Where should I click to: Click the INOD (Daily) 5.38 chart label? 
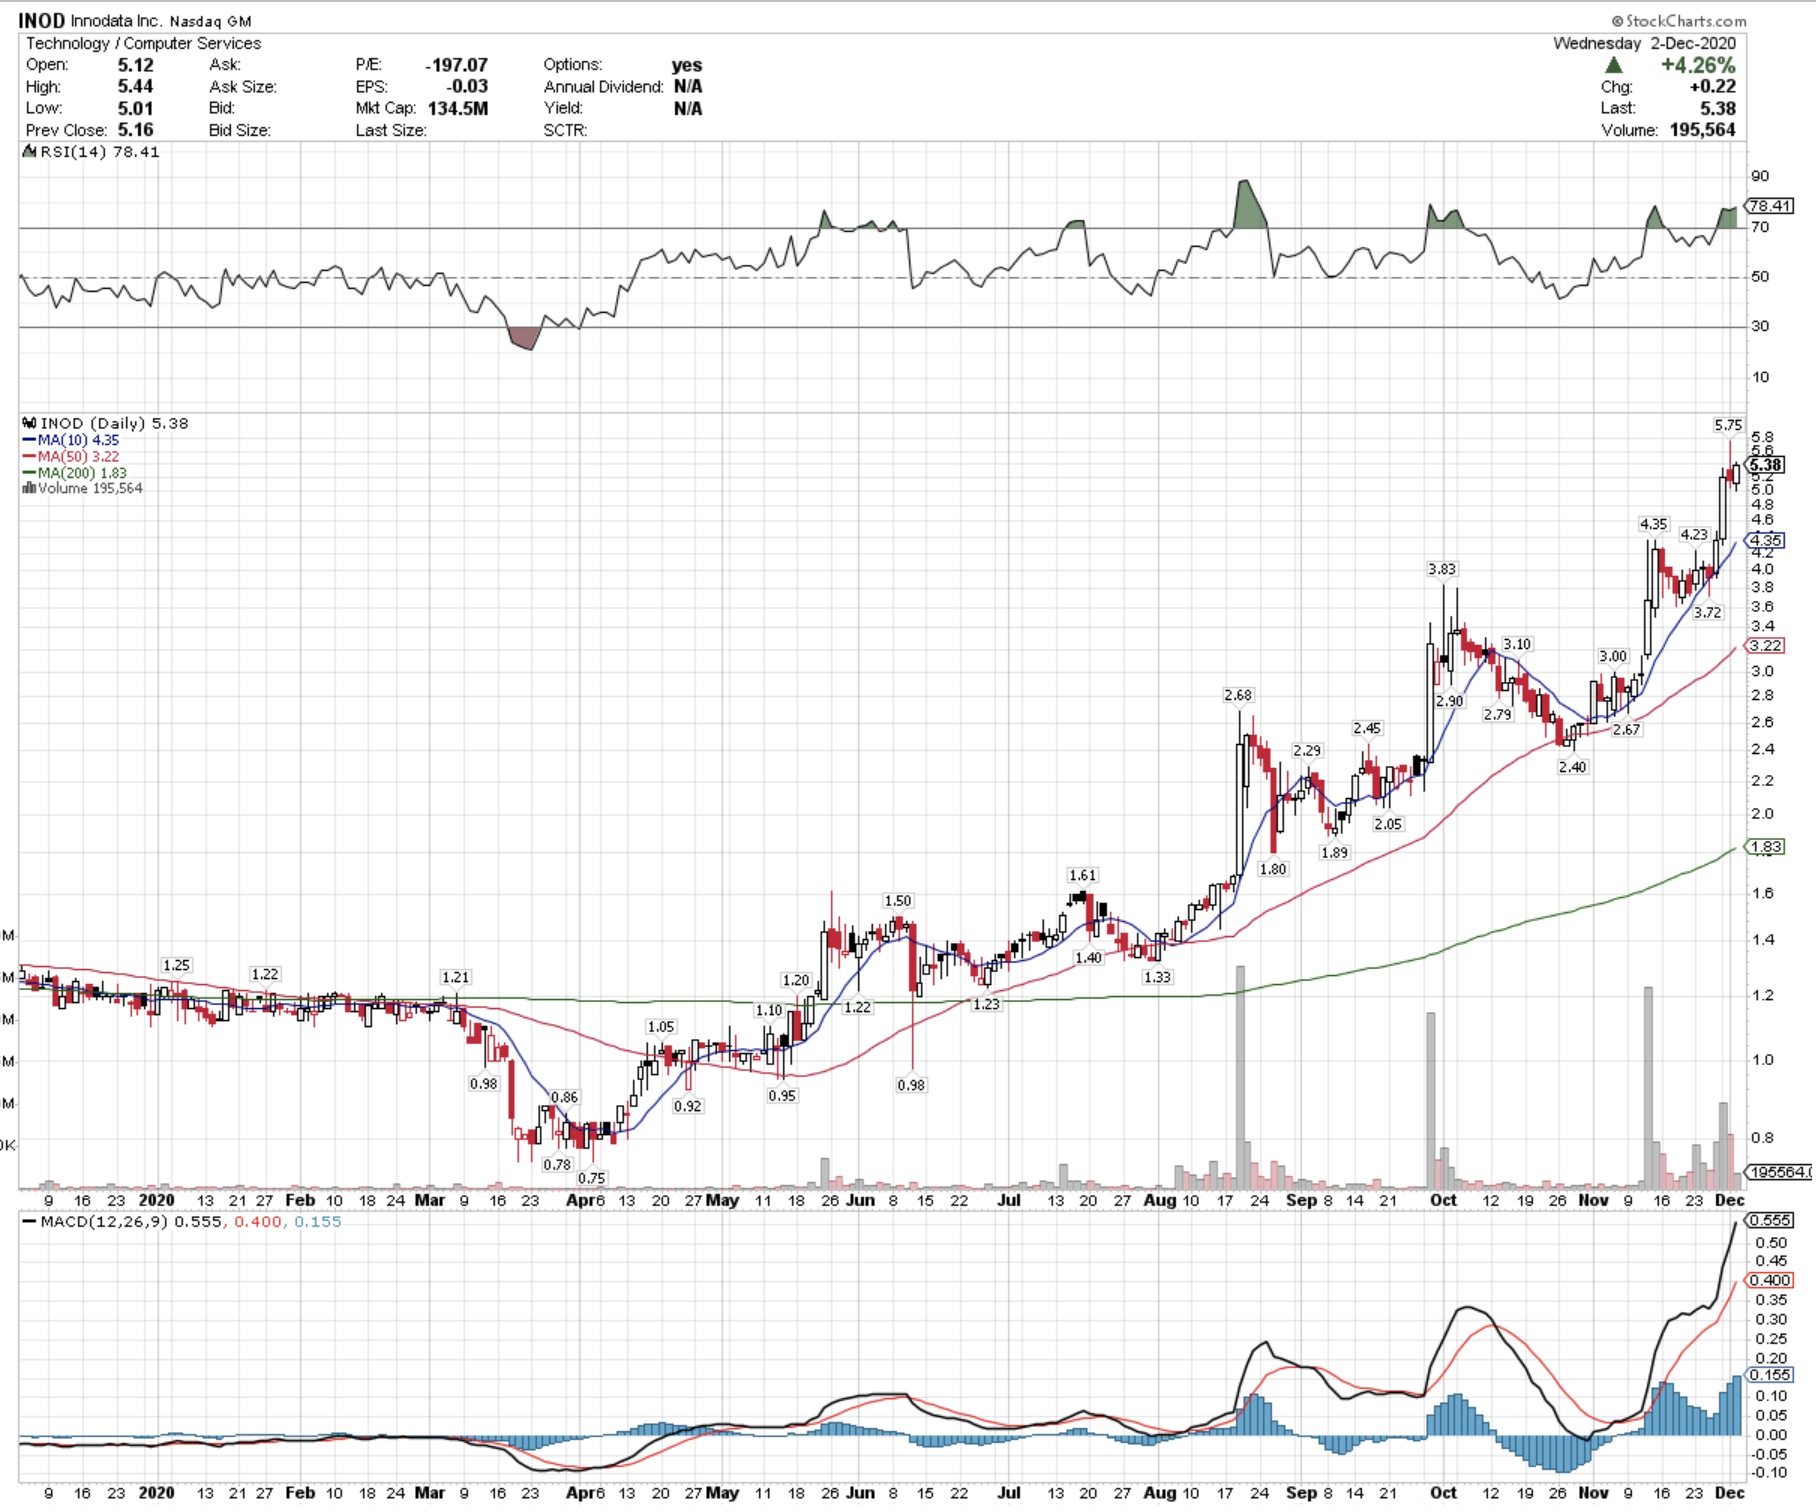[x=105, y=423]
